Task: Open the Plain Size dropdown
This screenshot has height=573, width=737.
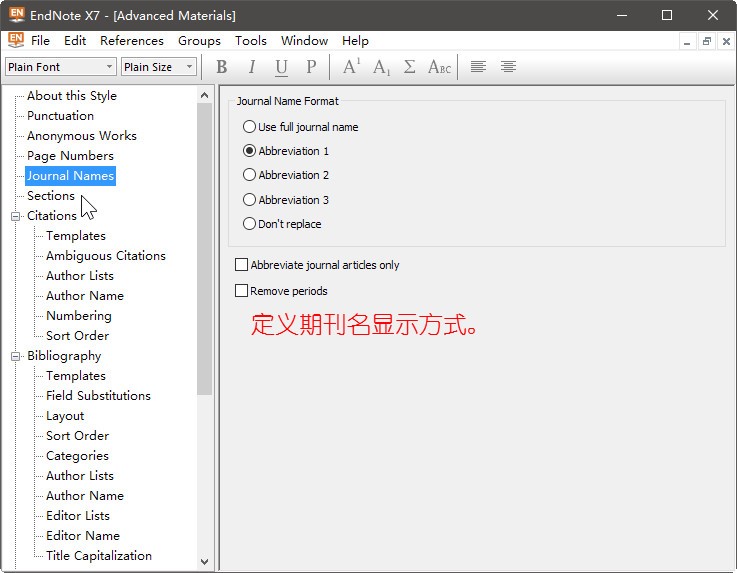Action: click(158, 67)
